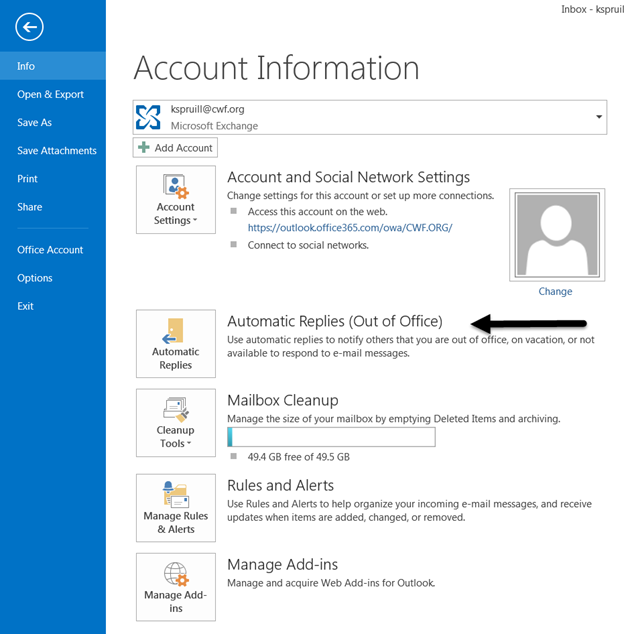Open Cleanup Tools dropdown button
This screenshot has height=634, width=624.
176,423
